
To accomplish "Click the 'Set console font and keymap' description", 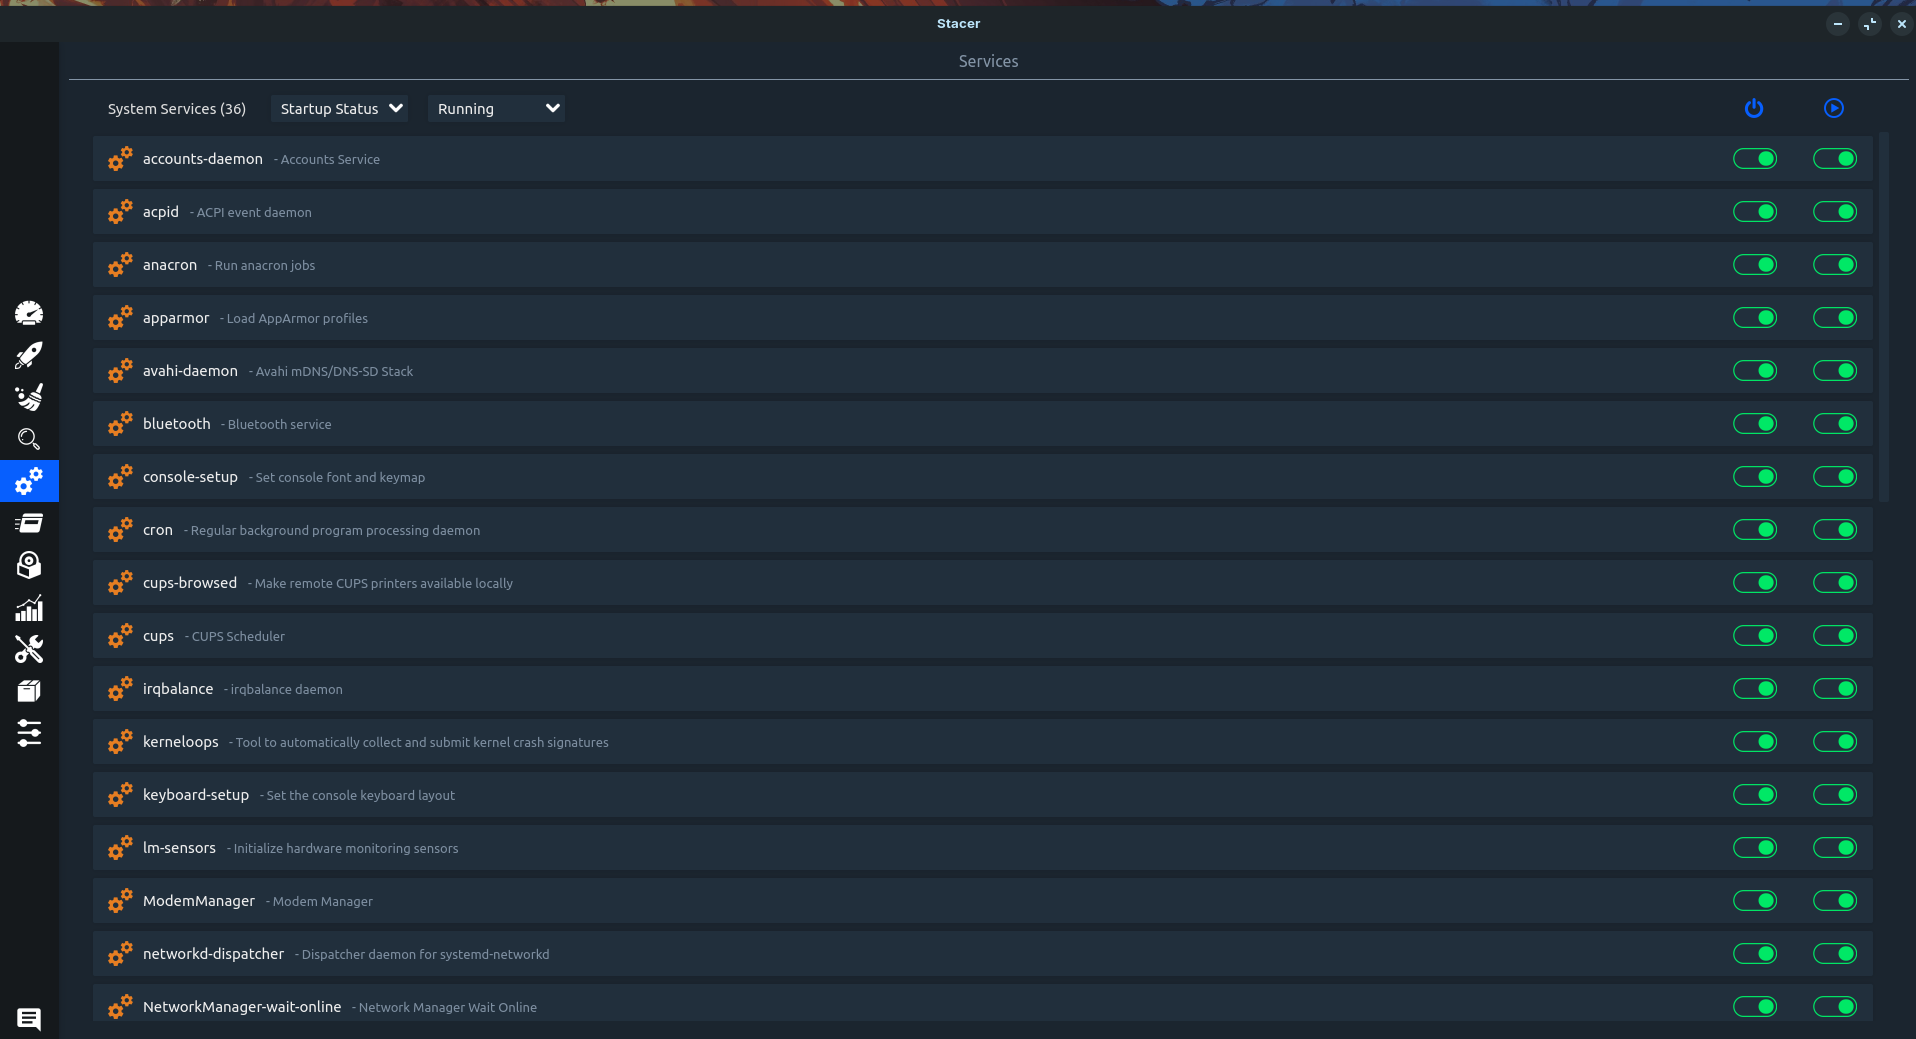I will (x=340, y=477).
